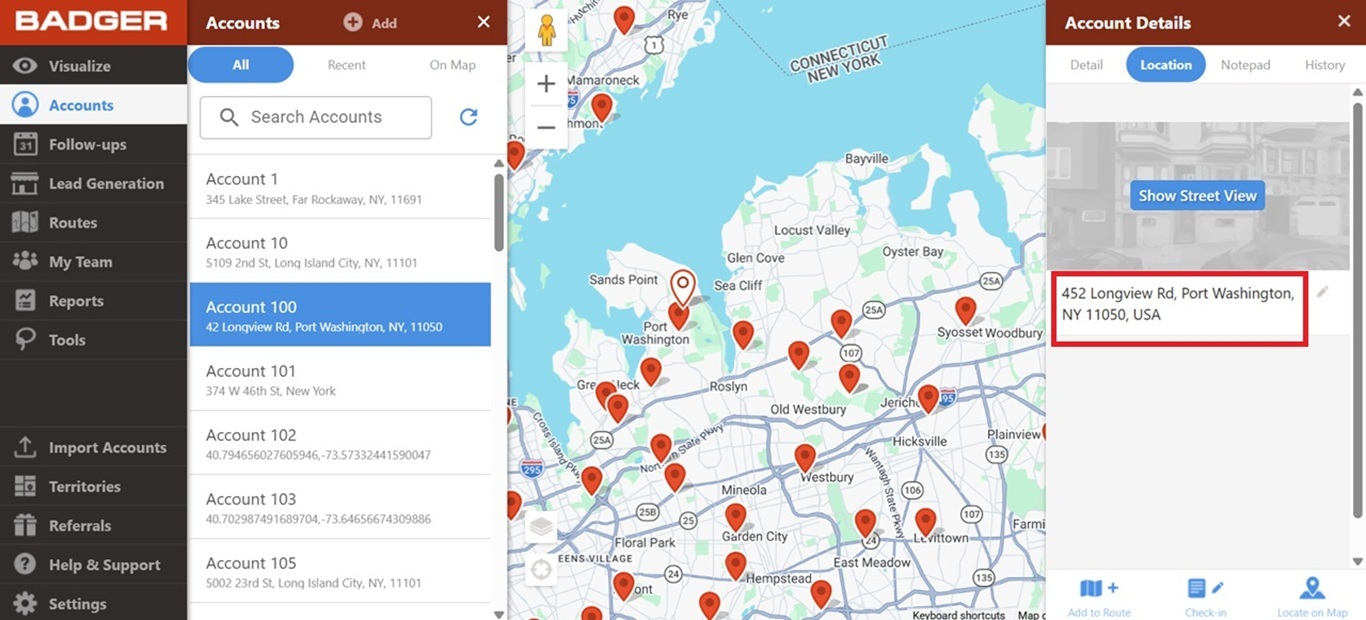Screen dimensions: 1366x620
Task: Switch to History tab
Action: tap(1324, 65)
